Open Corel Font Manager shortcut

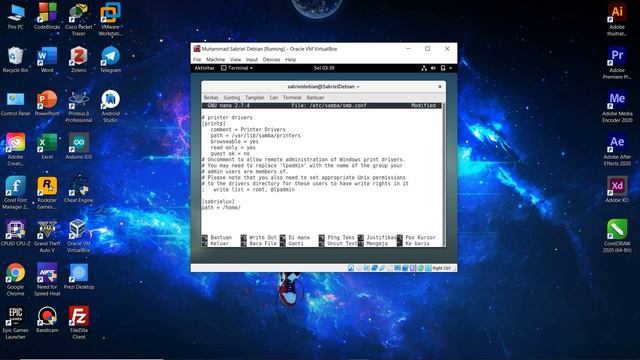[x=16, y=193]
